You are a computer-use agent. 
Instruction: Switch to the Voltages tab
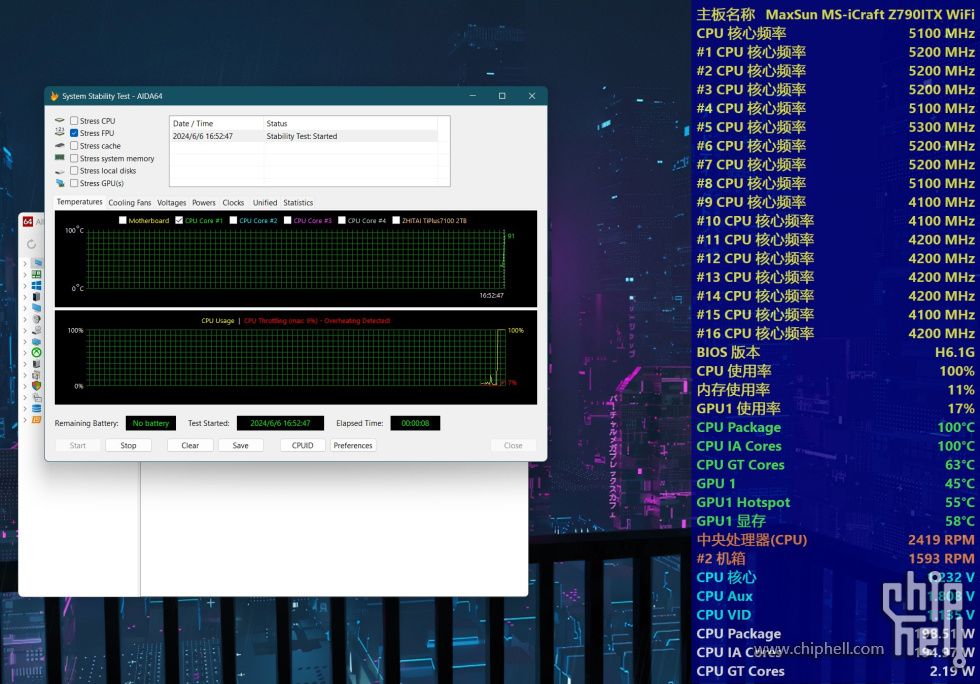[171, 203]
